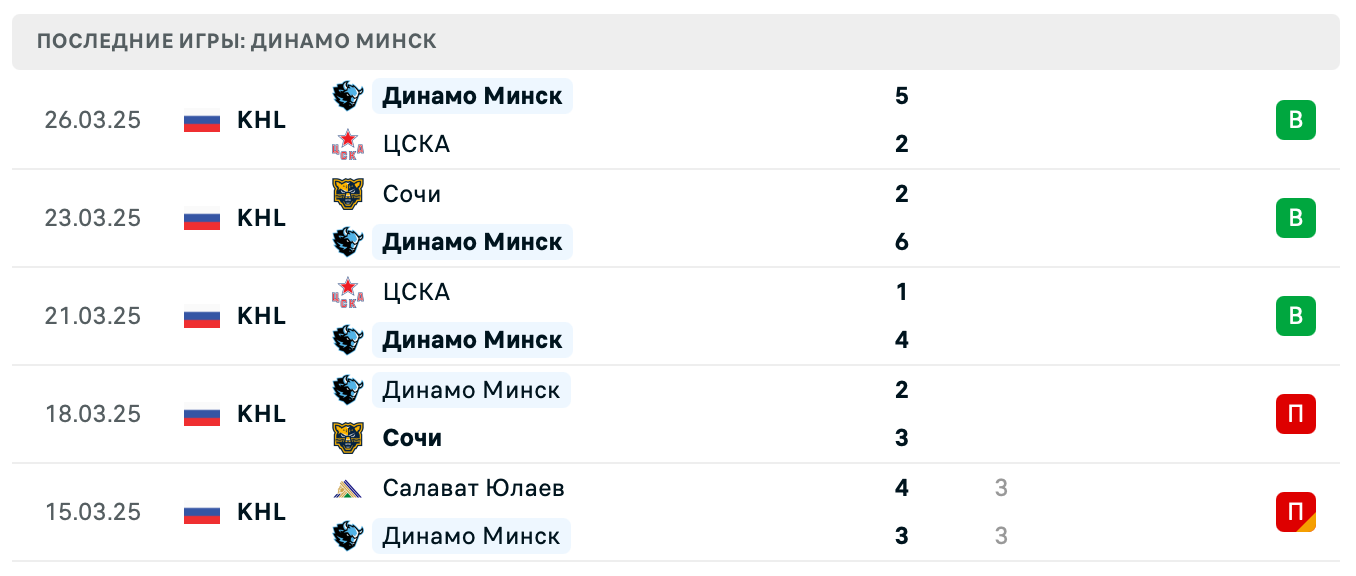Image resolution: width=1356 pixels, height=576 pixels.
Task: Click the Dinamo Minsk logo in the Sochi match
Action: coord(348,242)
